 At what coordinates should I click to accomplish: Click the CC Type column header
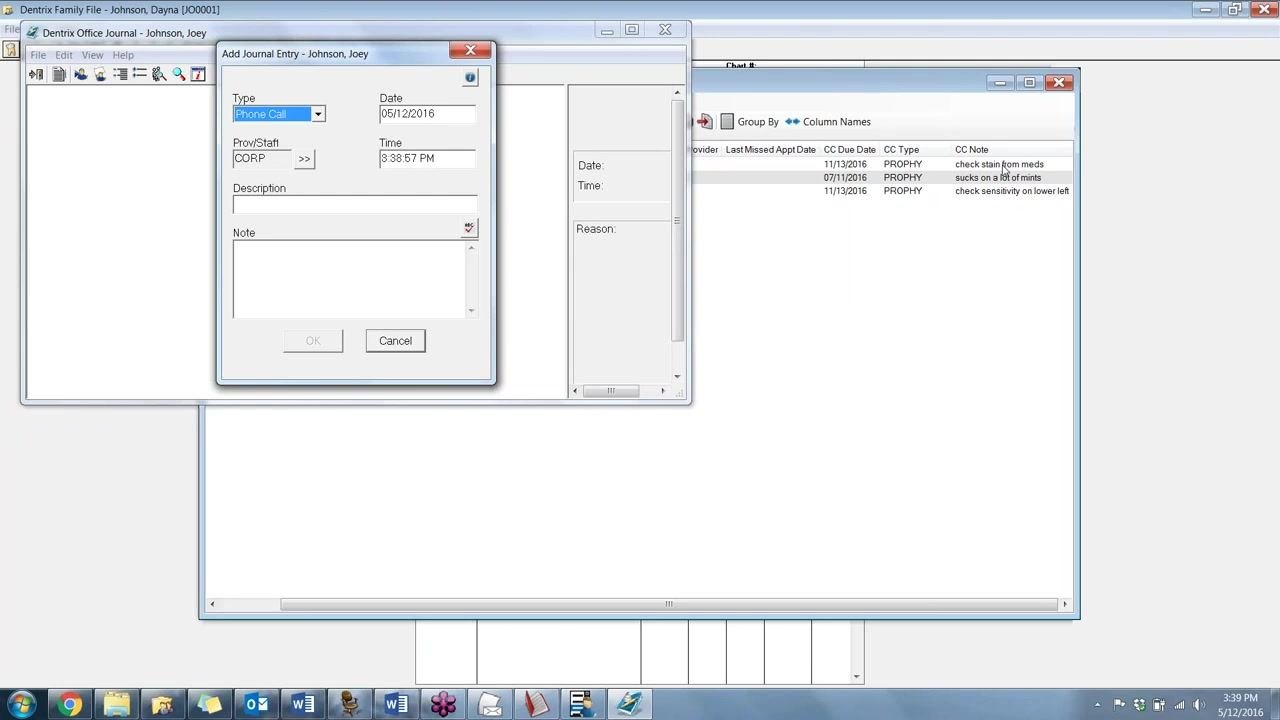click(901, 150)
